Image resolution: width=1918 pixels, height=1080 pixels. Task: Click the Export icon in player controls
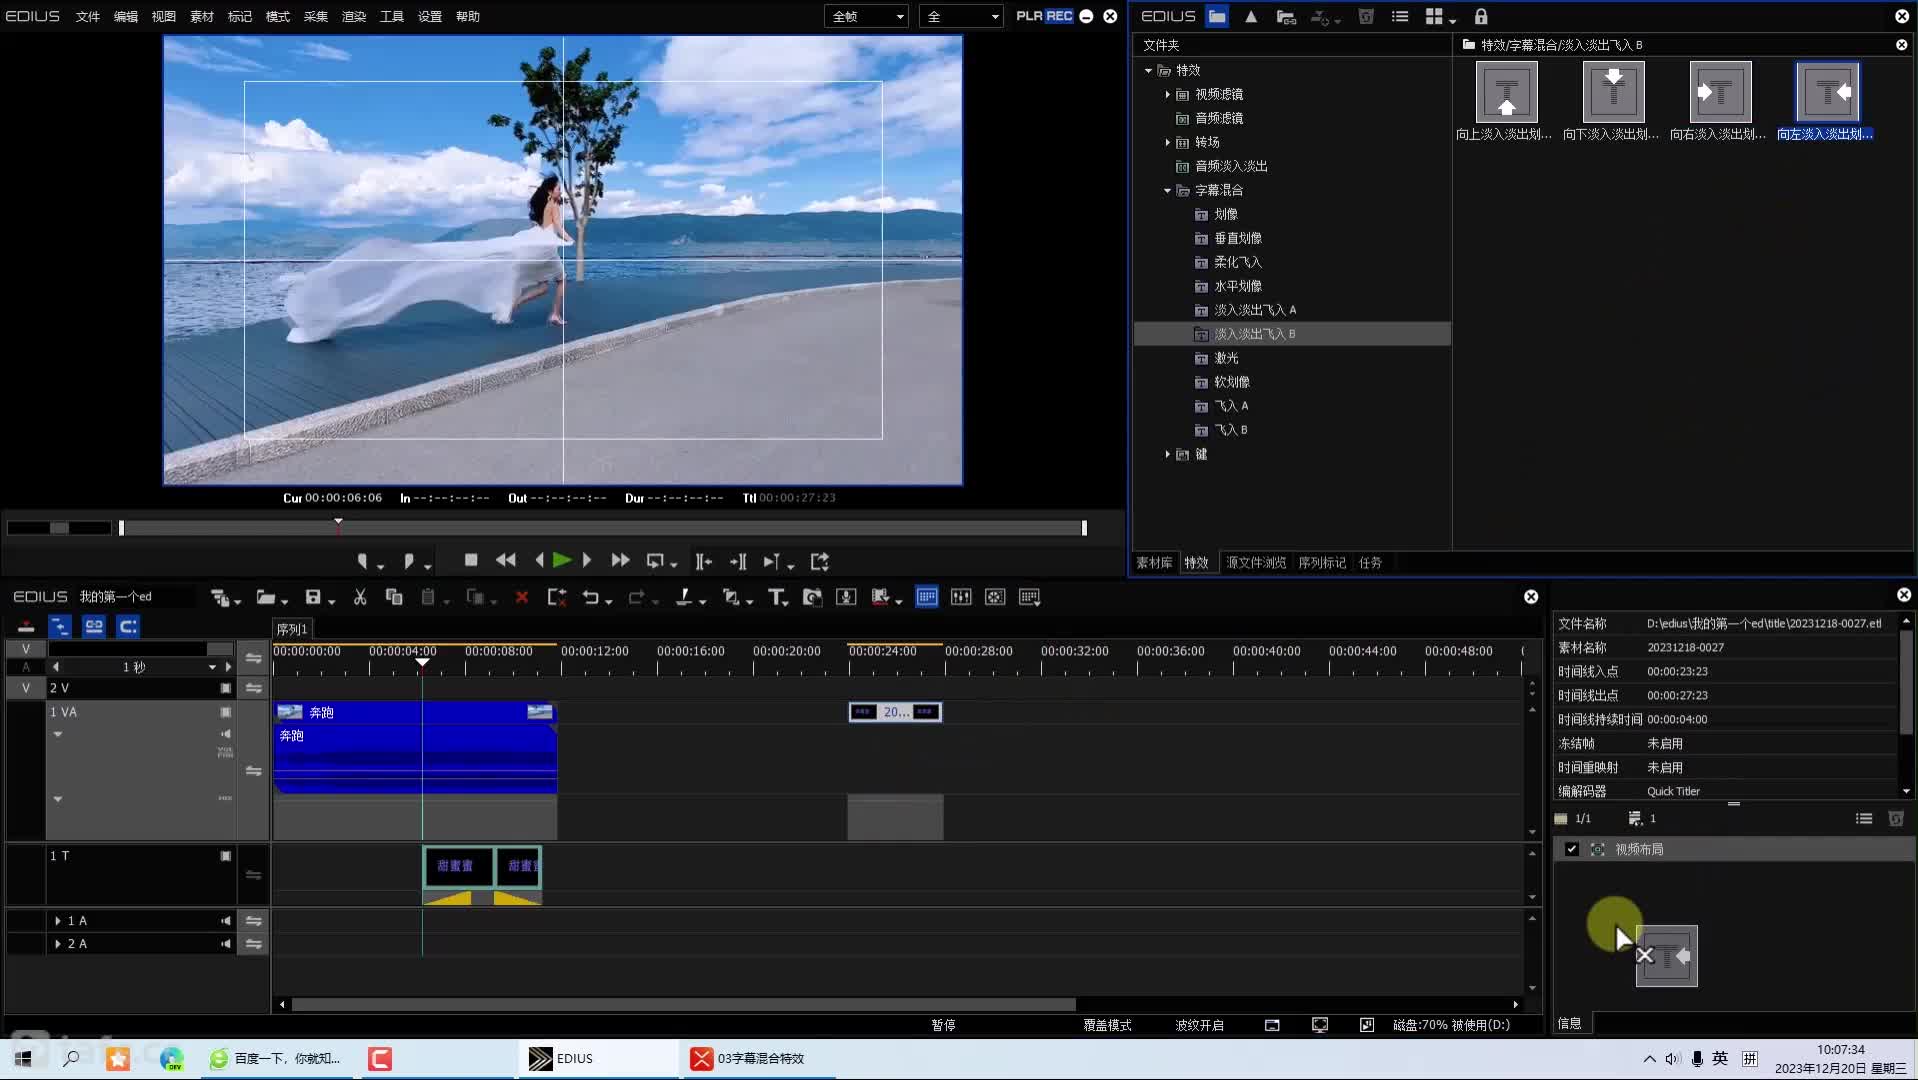click(x=820, y=561)
